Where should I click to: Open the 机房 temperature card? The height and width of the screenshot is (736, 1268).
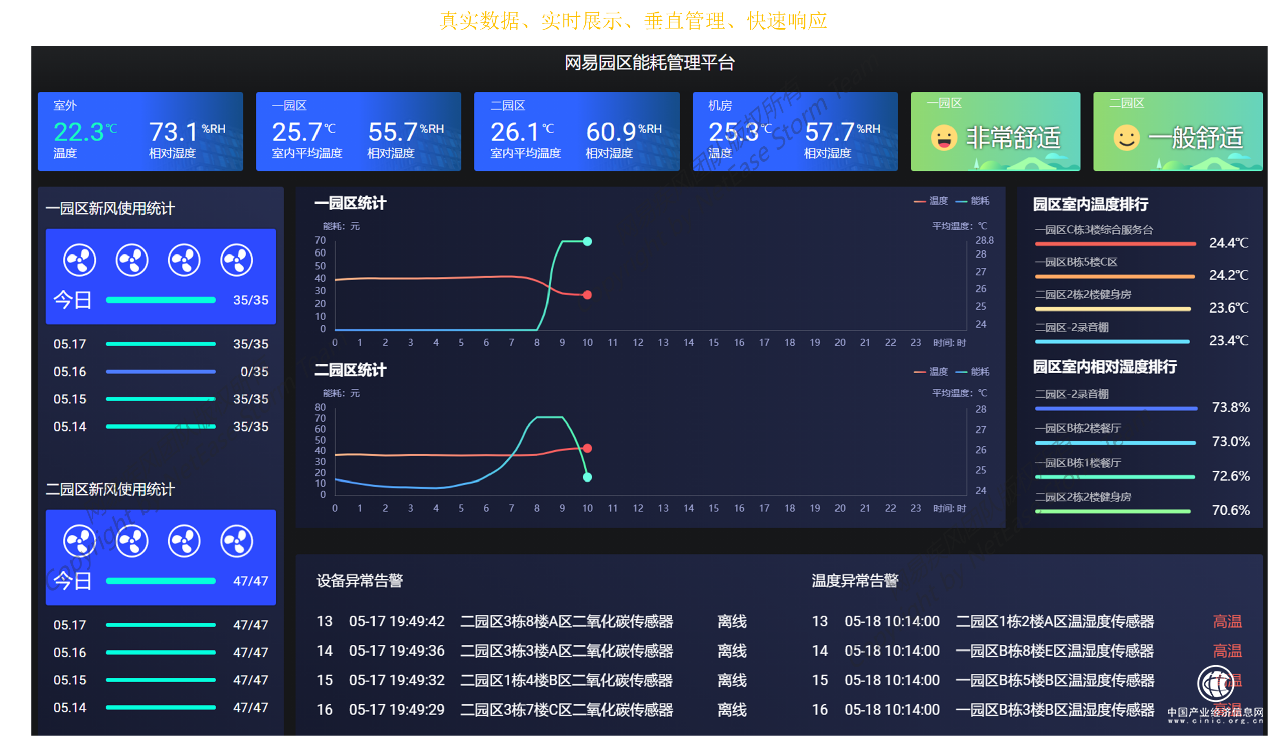tap(795, 131)
